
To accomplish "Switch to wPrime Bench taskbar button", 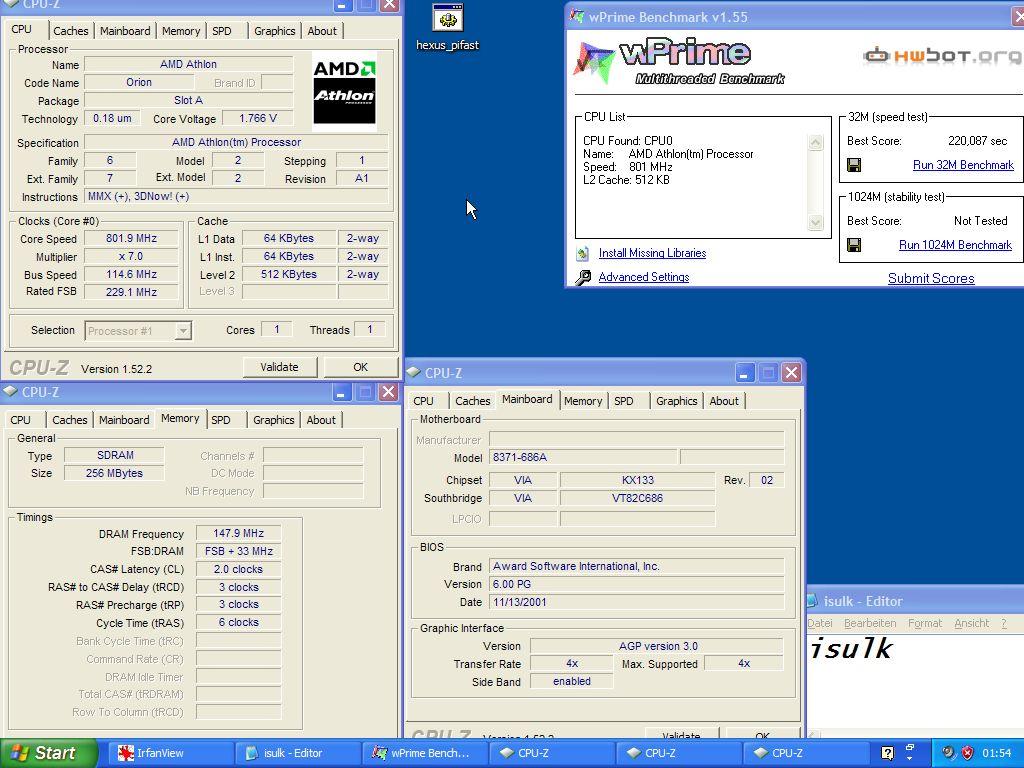I will pyautogui.click(x=422, y=753).
